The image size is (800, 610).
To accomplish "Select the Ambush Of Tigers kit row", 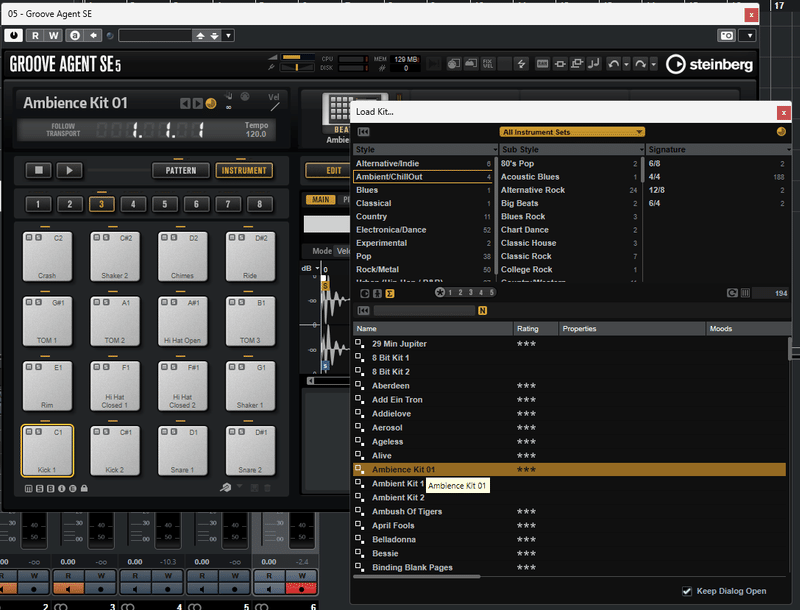I will click(569, 512).
